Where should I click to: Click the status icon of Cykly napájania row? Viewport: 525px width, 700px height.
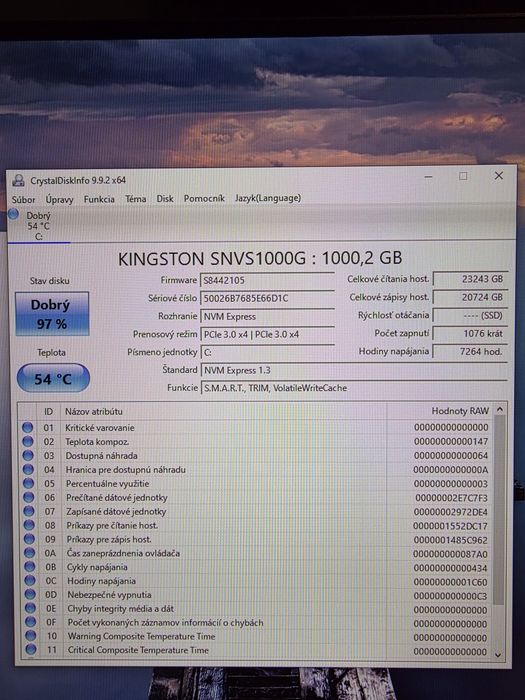[30, 567]
